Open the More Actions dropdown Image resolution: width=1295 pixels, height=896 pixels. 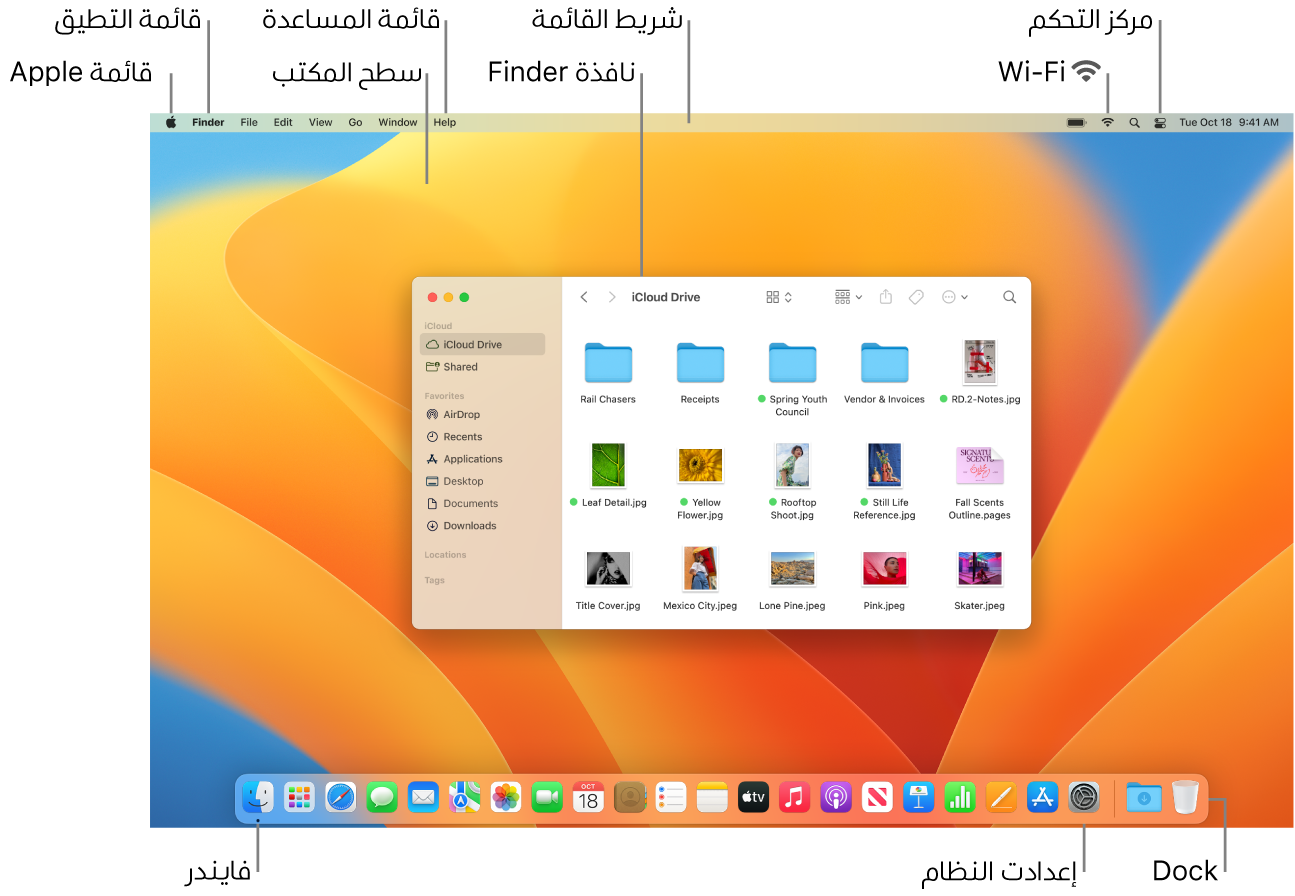click(x=955, y=297)
